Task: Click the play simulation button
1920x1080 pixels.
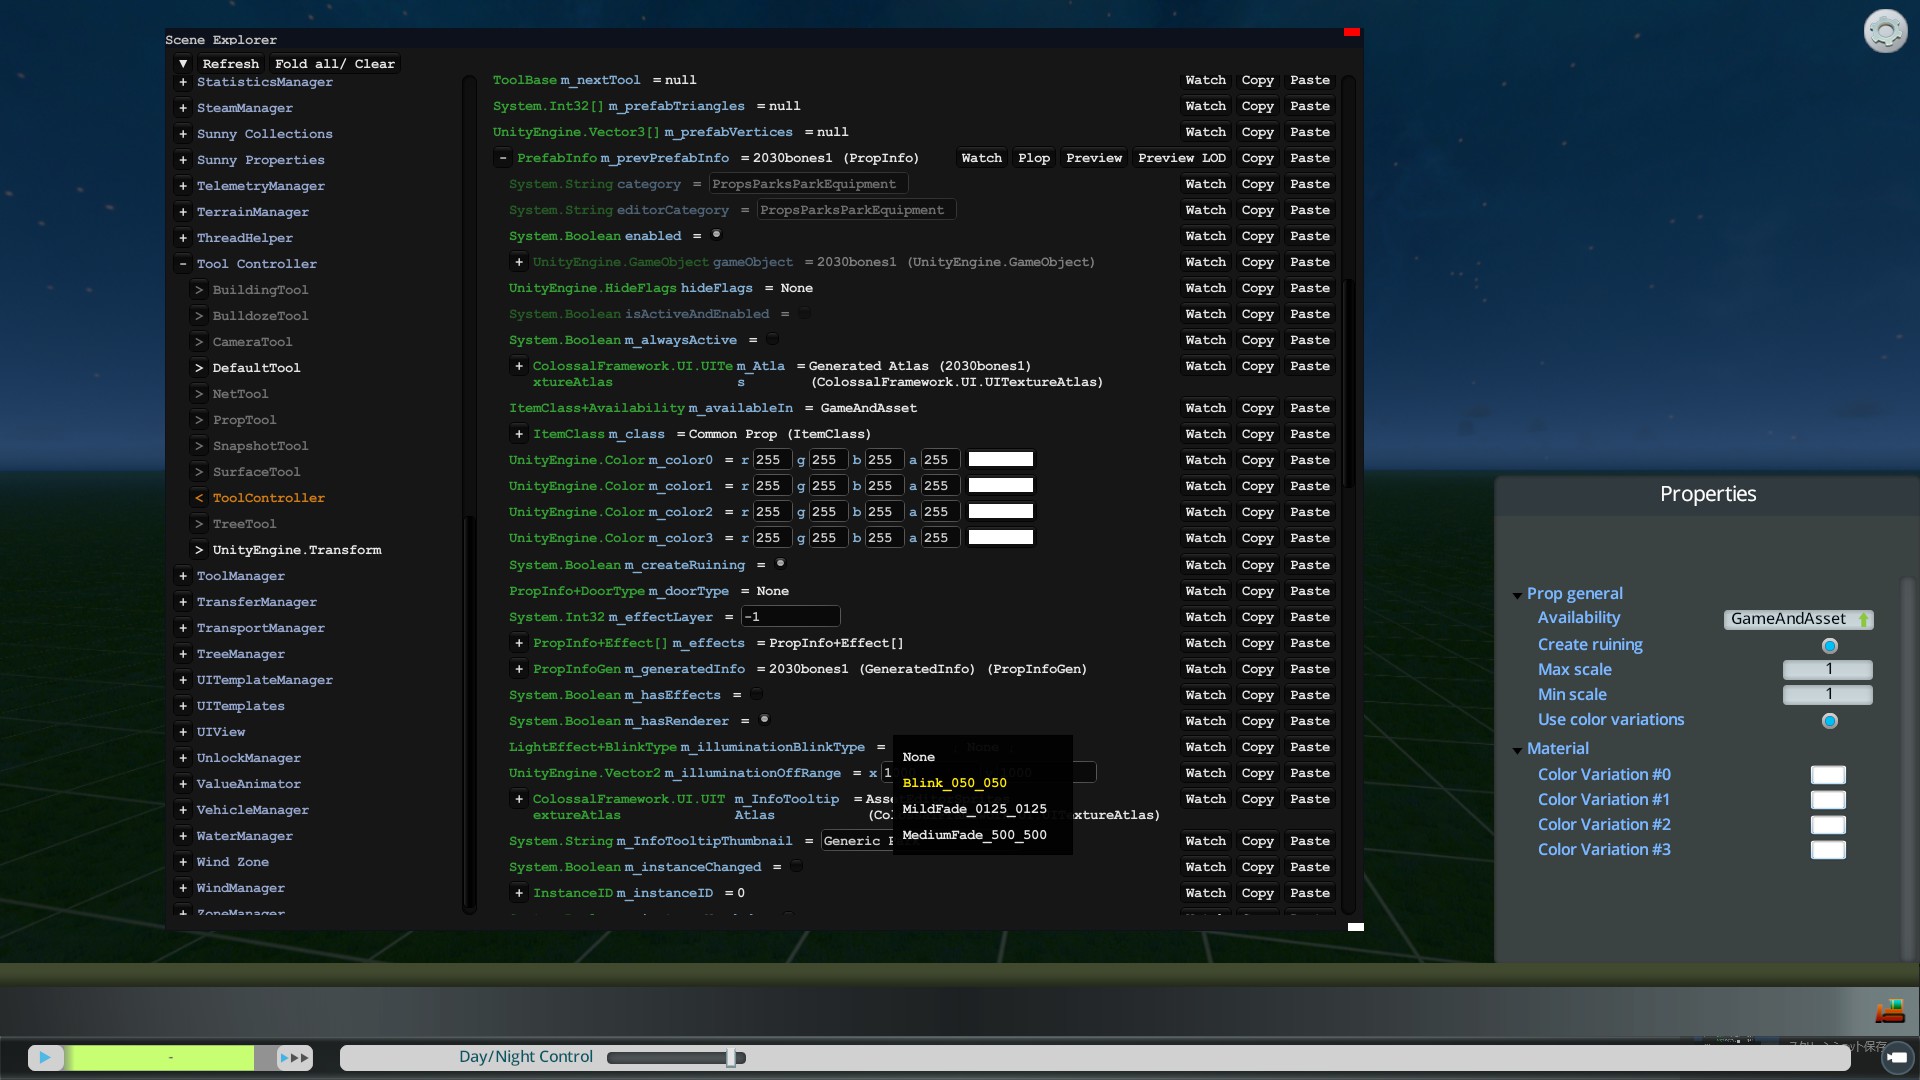Action: point(45,1057)
